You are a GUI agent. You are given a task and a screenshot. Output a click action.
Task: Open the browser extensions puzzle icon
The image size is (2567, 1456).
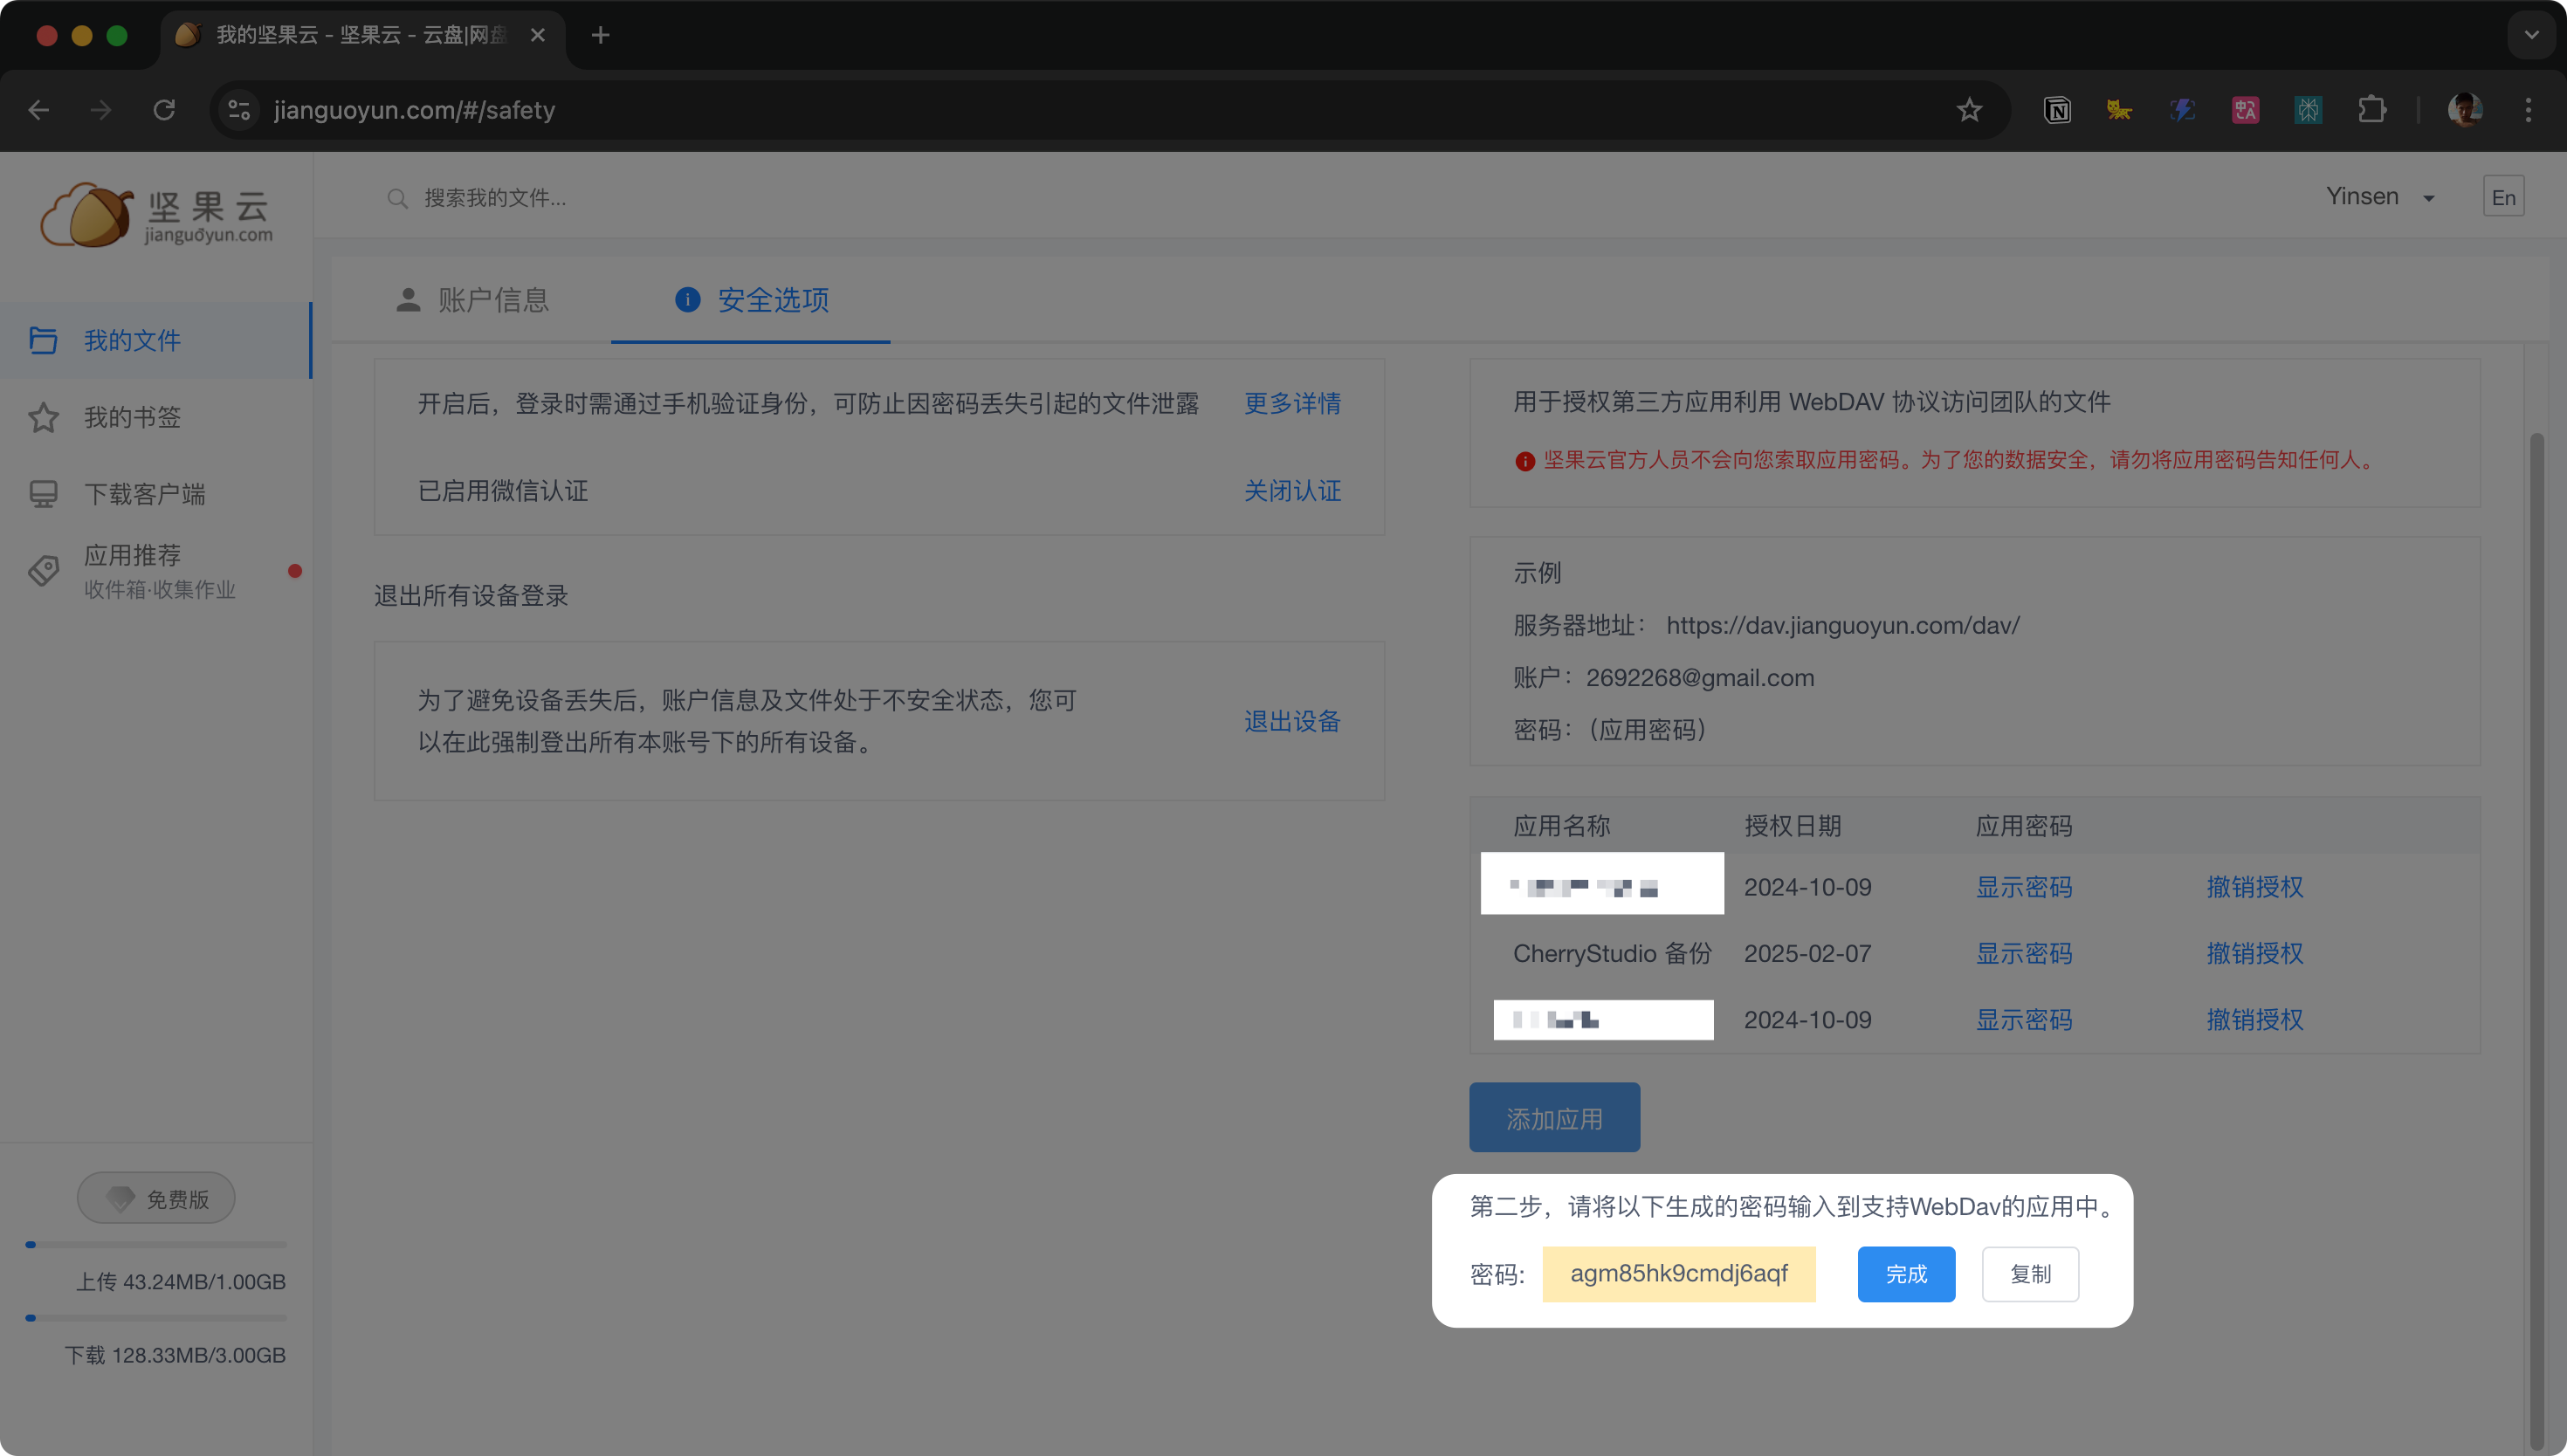pos(2371,110)
